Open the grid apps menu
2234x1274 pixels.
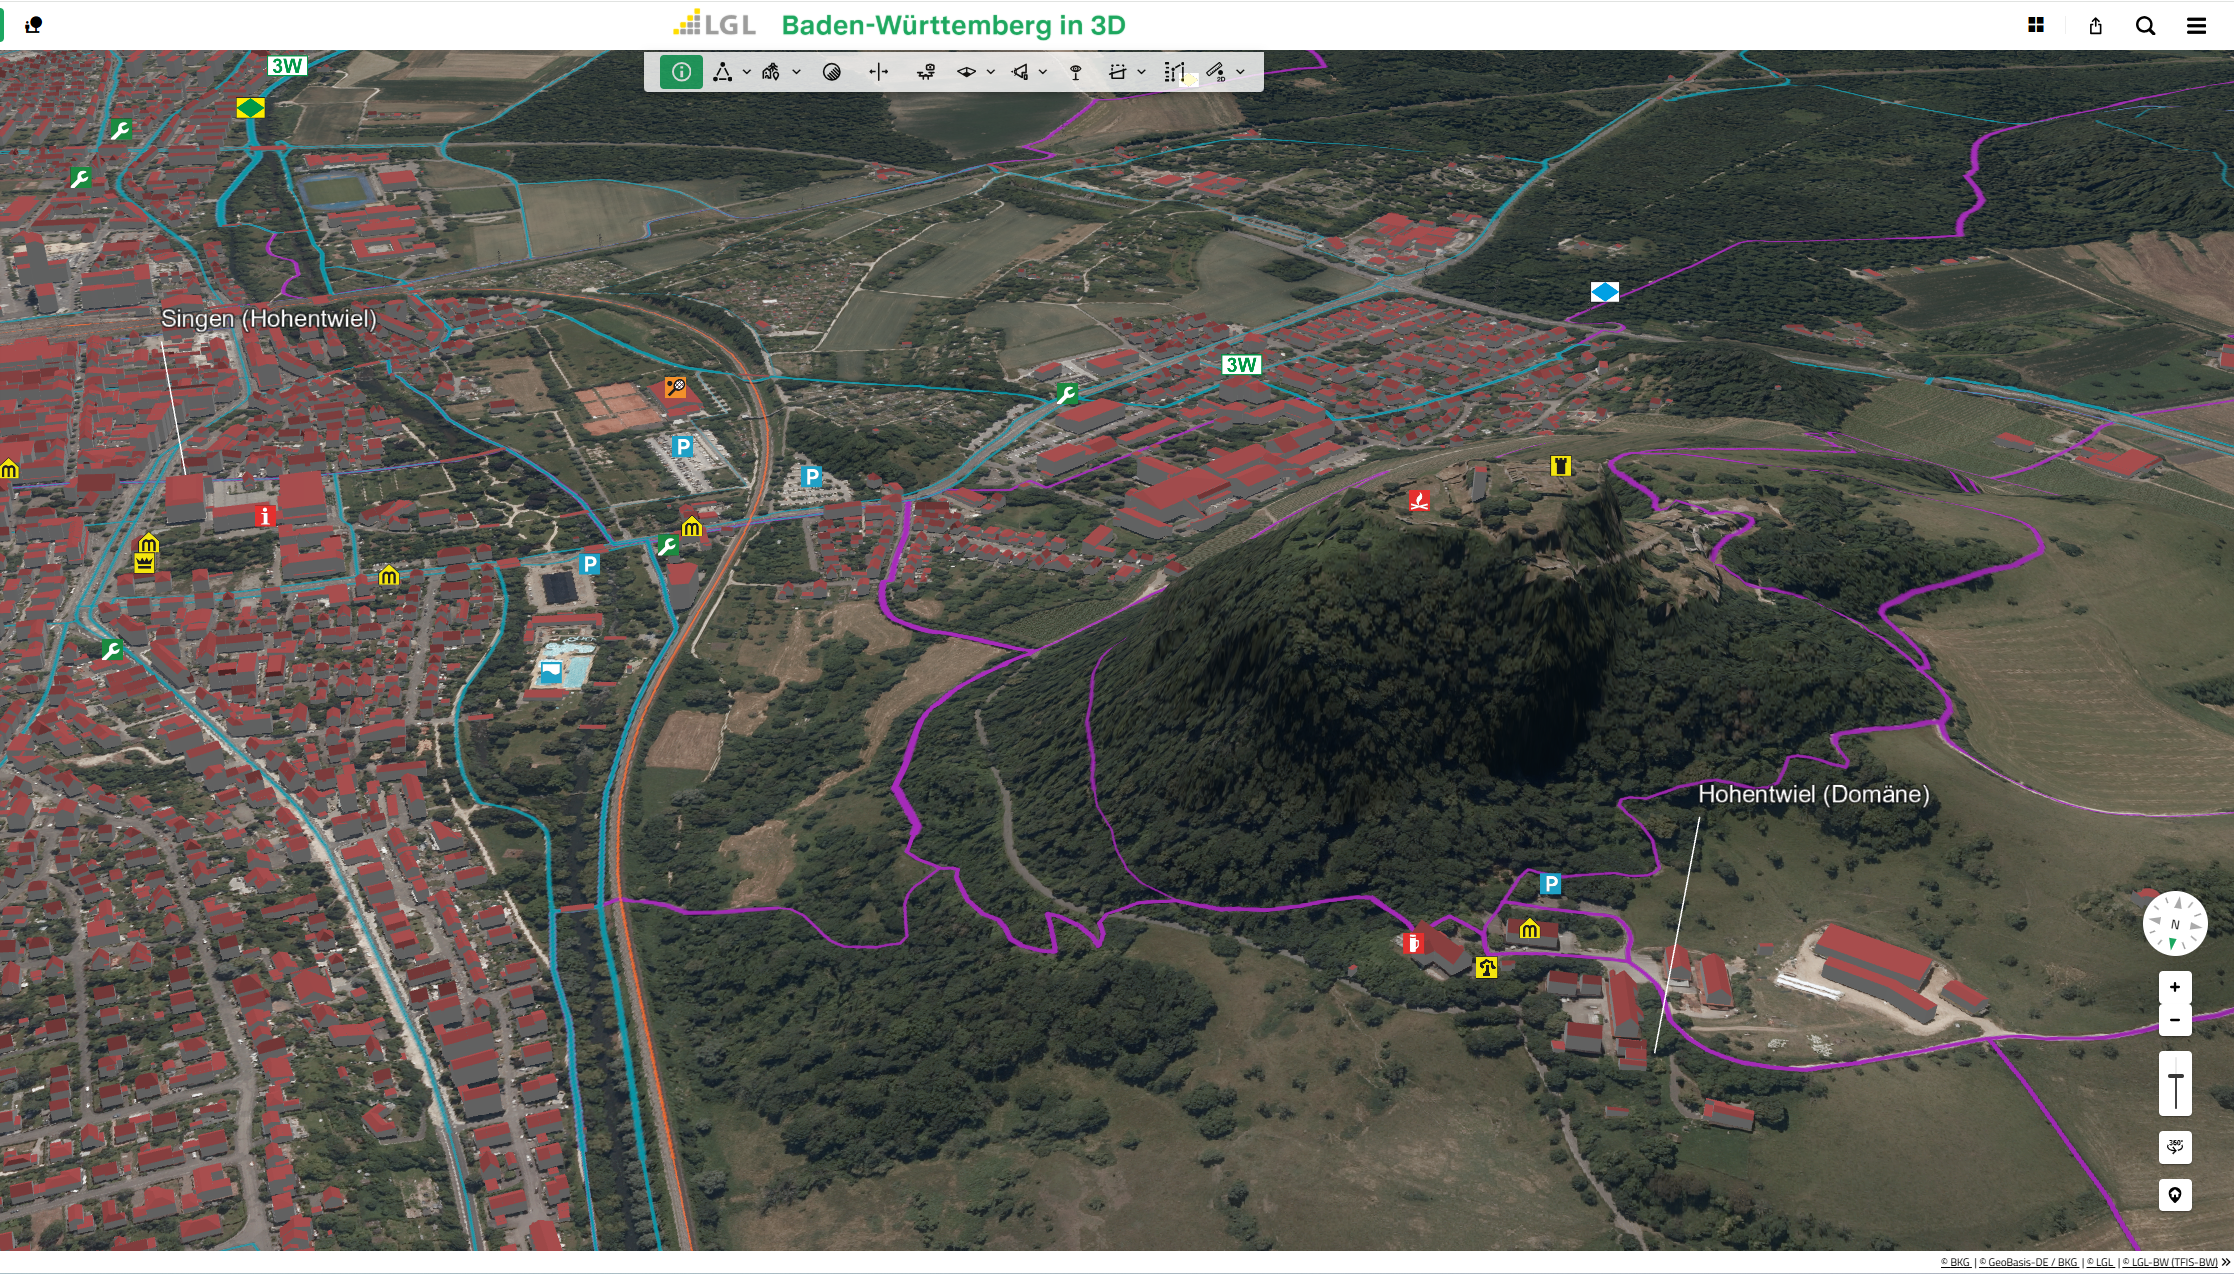tap(2036, 26)
